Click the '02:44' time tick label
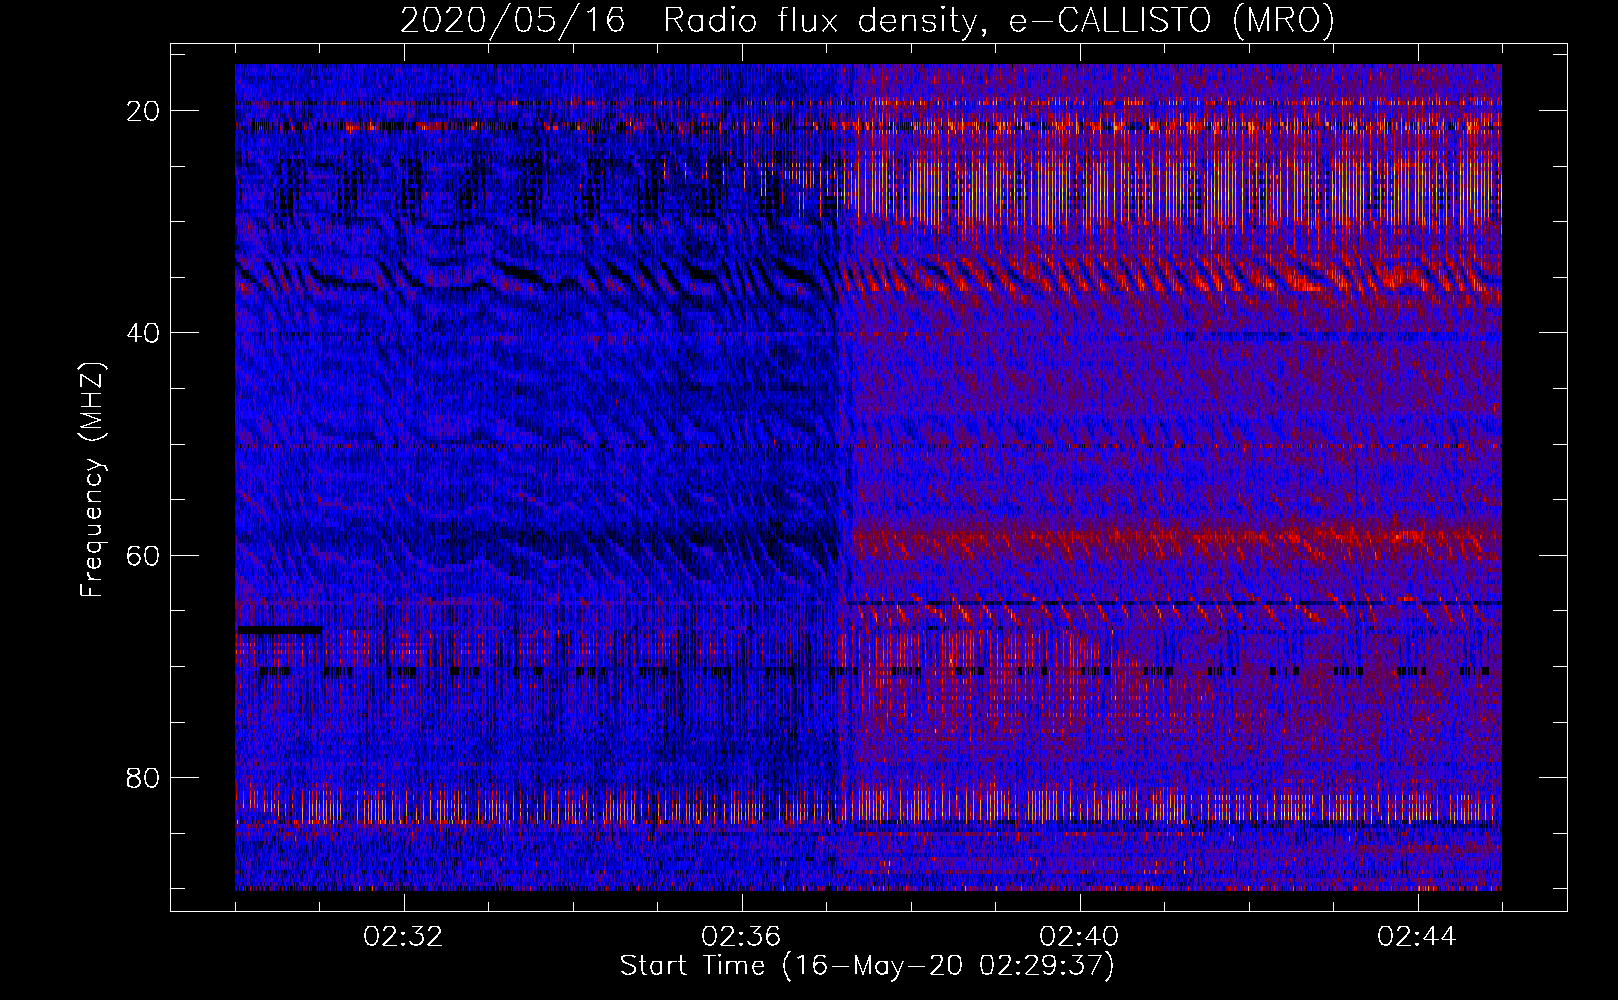 pos(1417,937)
